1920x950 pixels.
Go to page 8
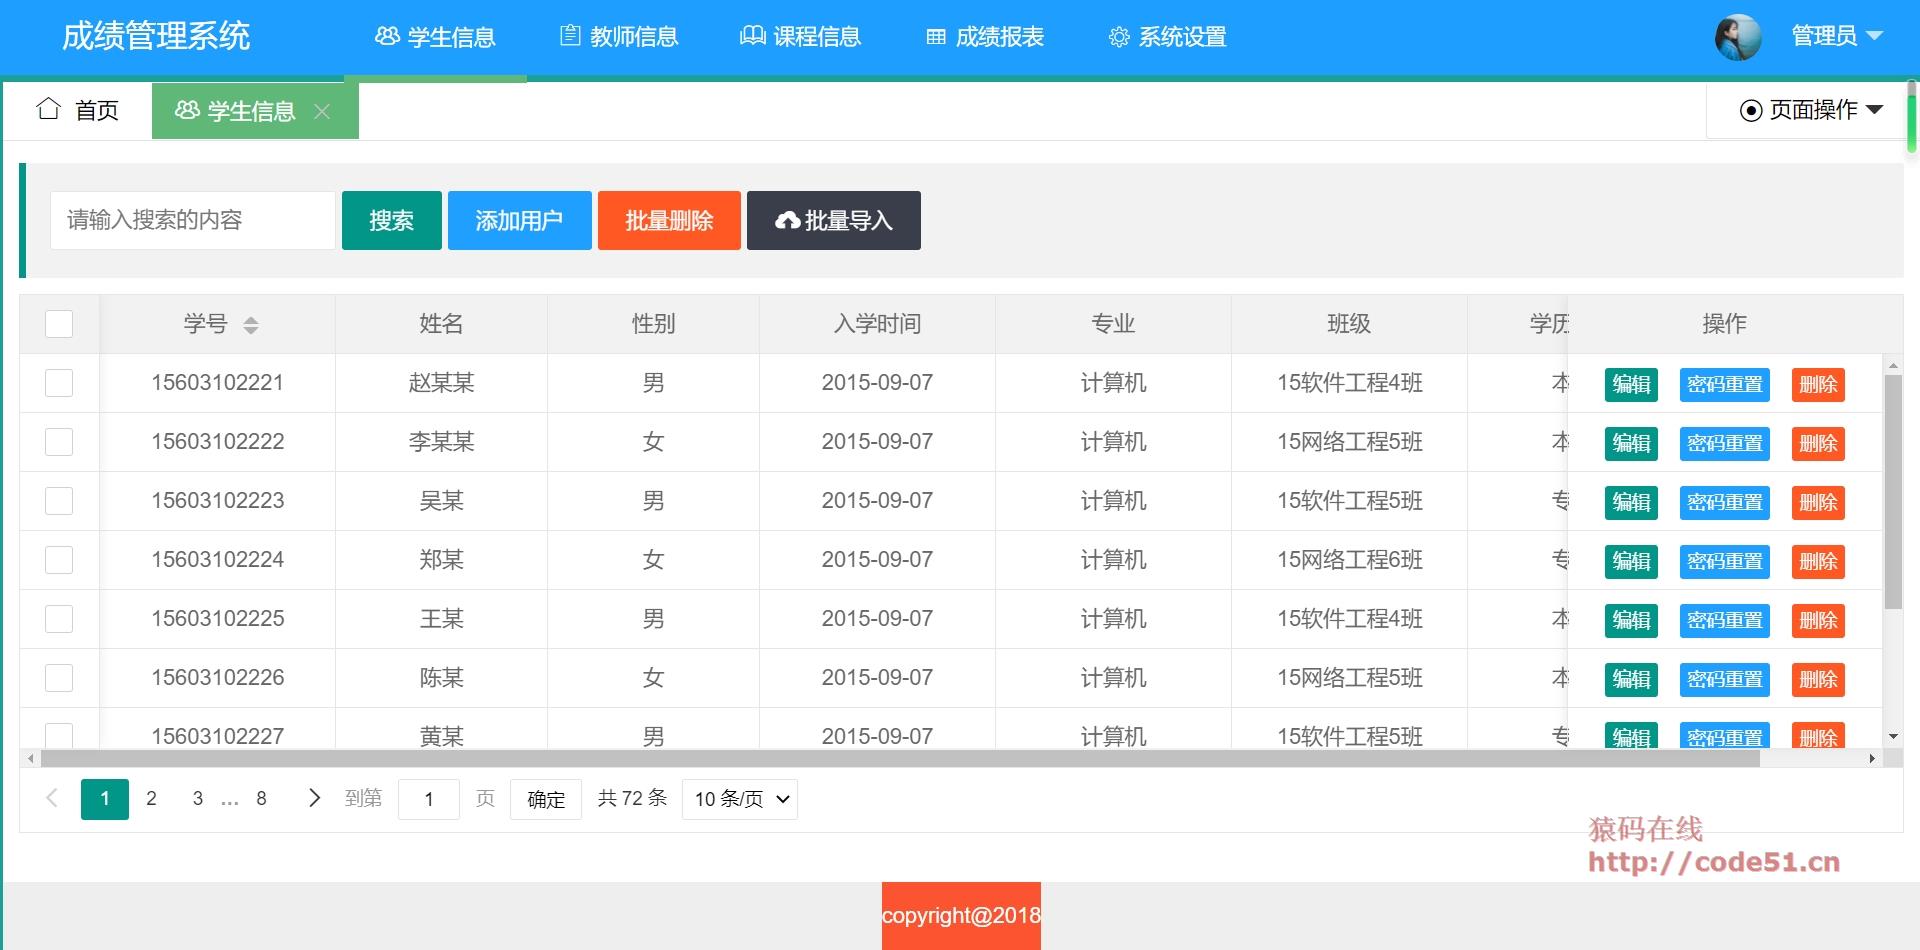point(261,798)
